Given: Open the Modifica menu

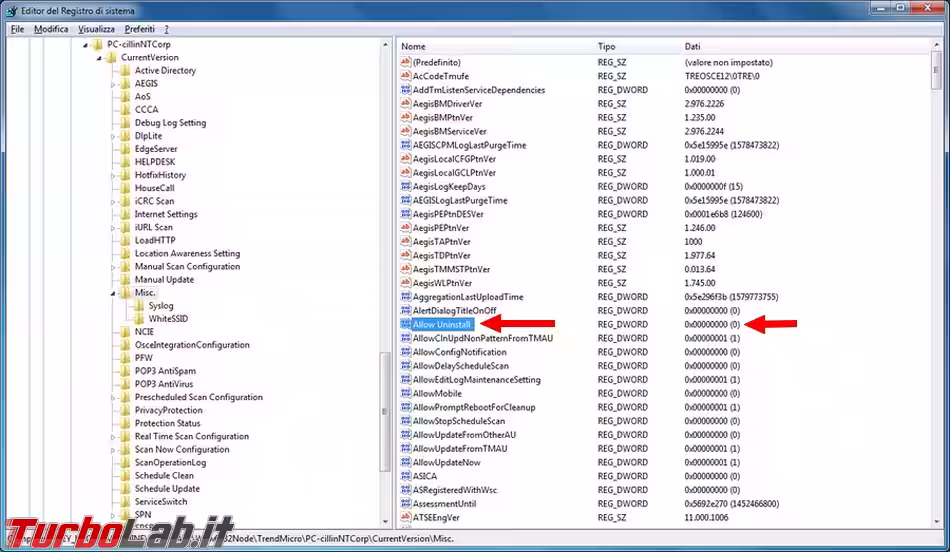Looking at the screenshot, I should pyautogui.click(x=51, y=29).
